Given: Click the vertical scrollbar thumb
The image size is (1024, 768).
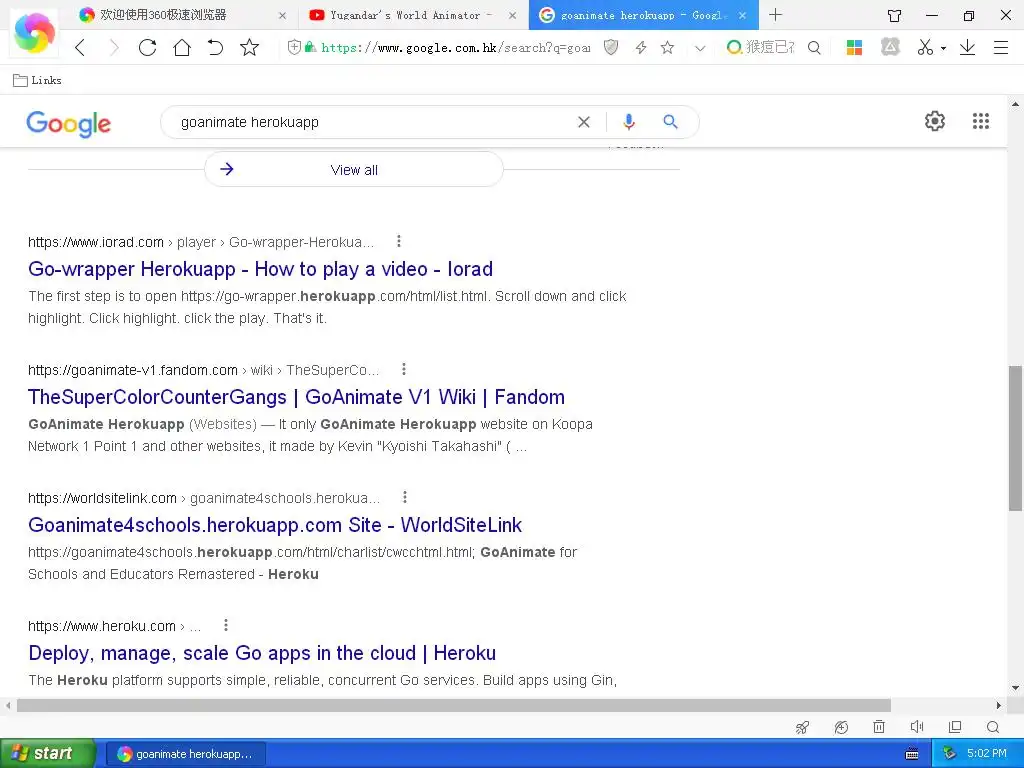Looking at the screenshot, I should tap(1016, 438).
